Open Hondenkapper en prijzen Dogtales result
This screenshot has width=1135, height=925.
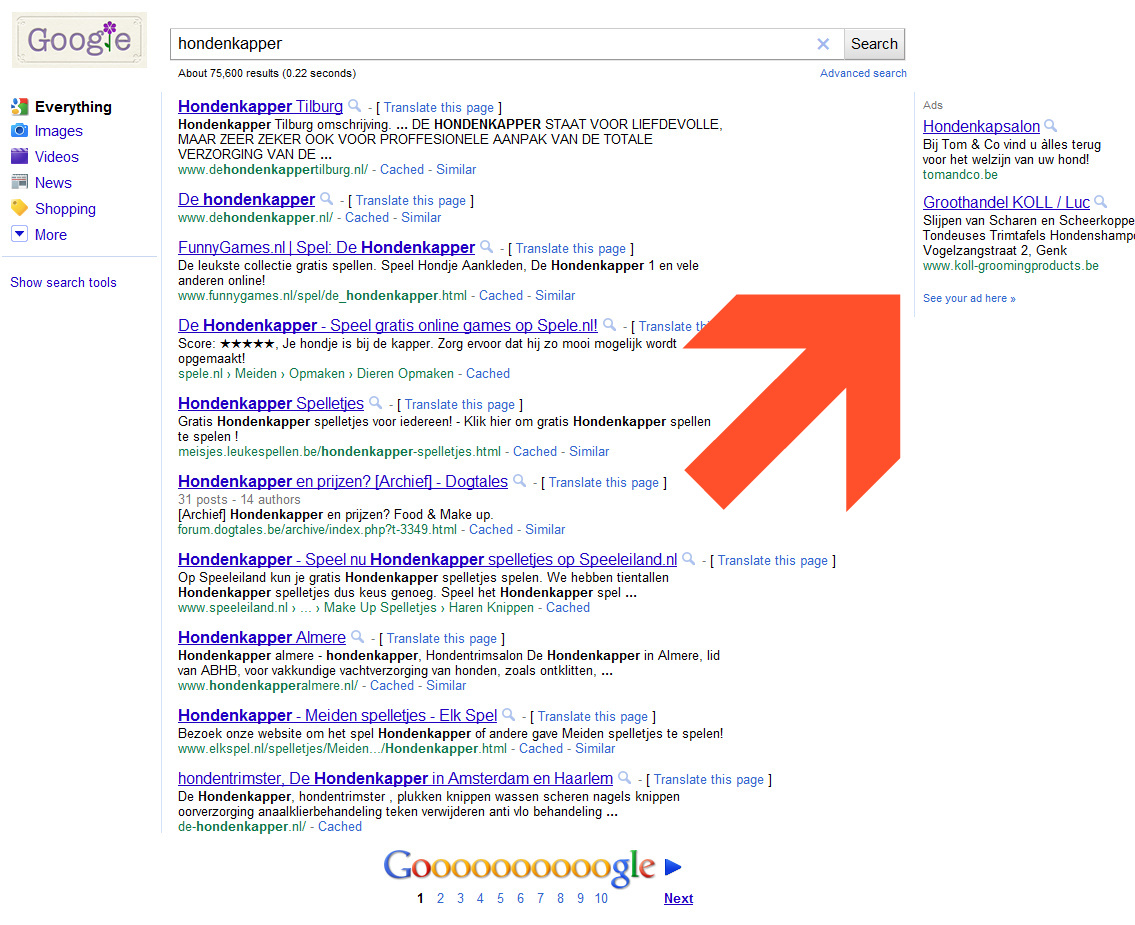[343, 481]
